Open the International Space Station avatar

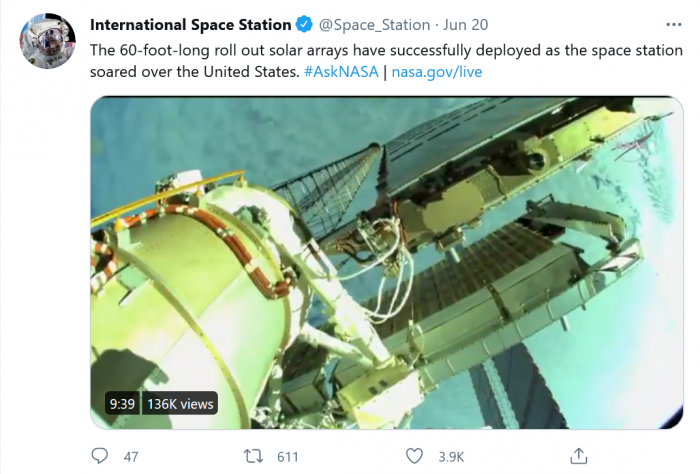click(47, 42)
